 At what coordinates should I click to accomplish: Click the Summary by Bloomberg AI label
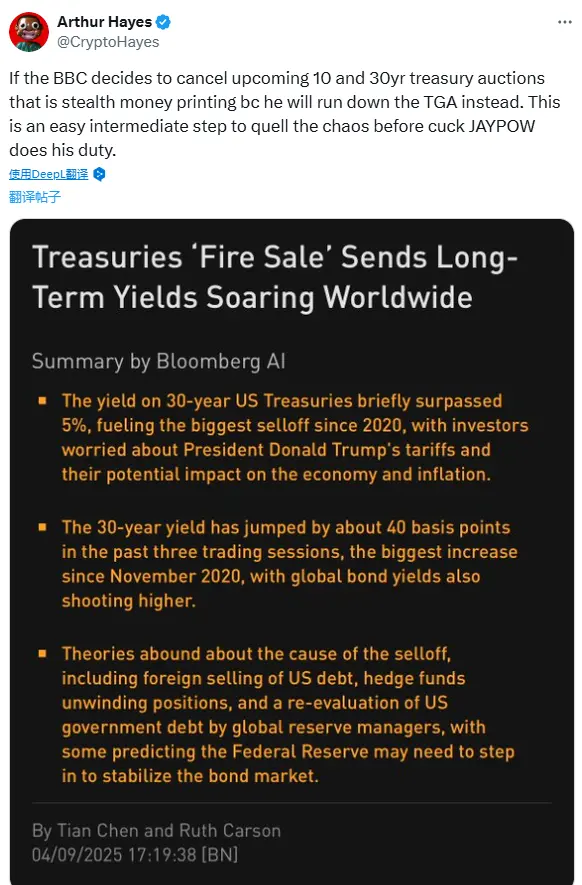159,361
